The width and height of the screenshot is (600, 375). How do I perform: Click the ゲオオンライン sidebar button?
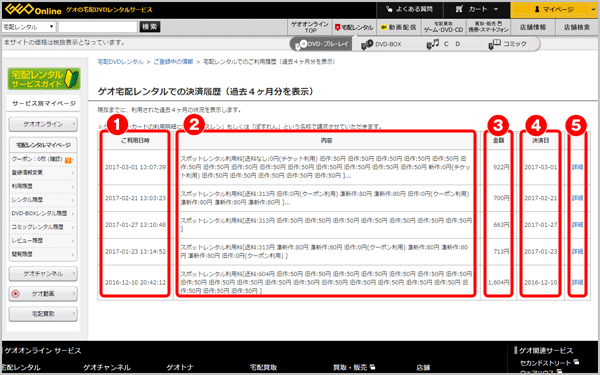[x=43, y=124]
